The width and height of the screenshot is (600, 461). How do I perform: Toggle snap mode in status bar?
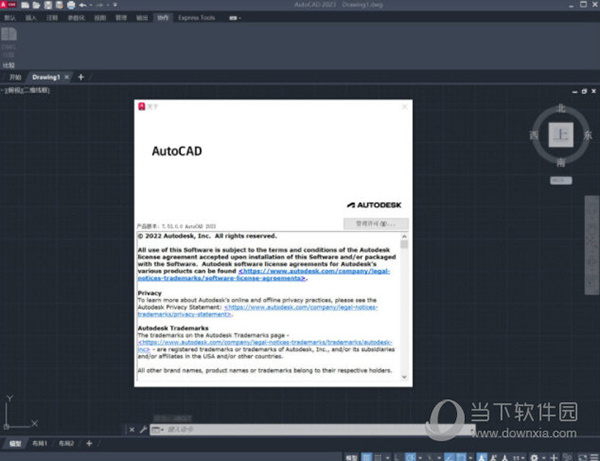tap(378, 457)
